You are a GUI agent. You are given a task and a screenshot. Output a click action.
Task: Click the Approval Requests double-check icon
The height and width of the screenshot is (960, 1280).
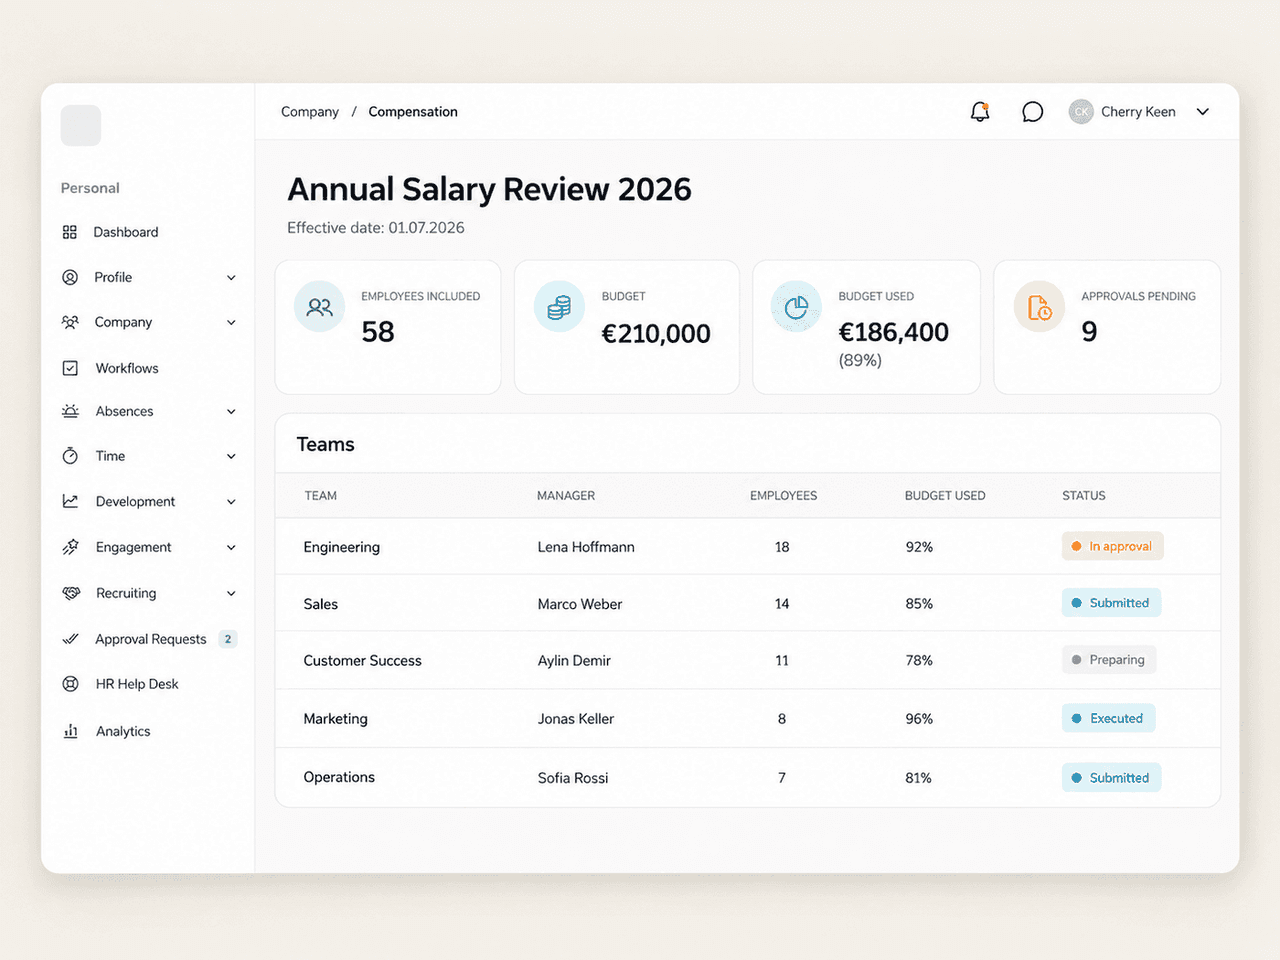coord(70,639)
